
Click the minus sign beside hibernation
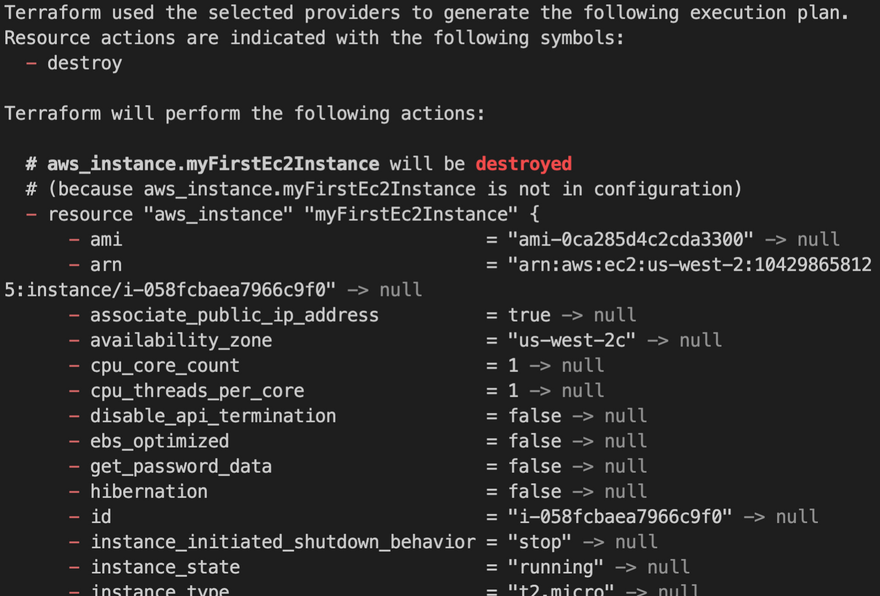click(74, 492)
